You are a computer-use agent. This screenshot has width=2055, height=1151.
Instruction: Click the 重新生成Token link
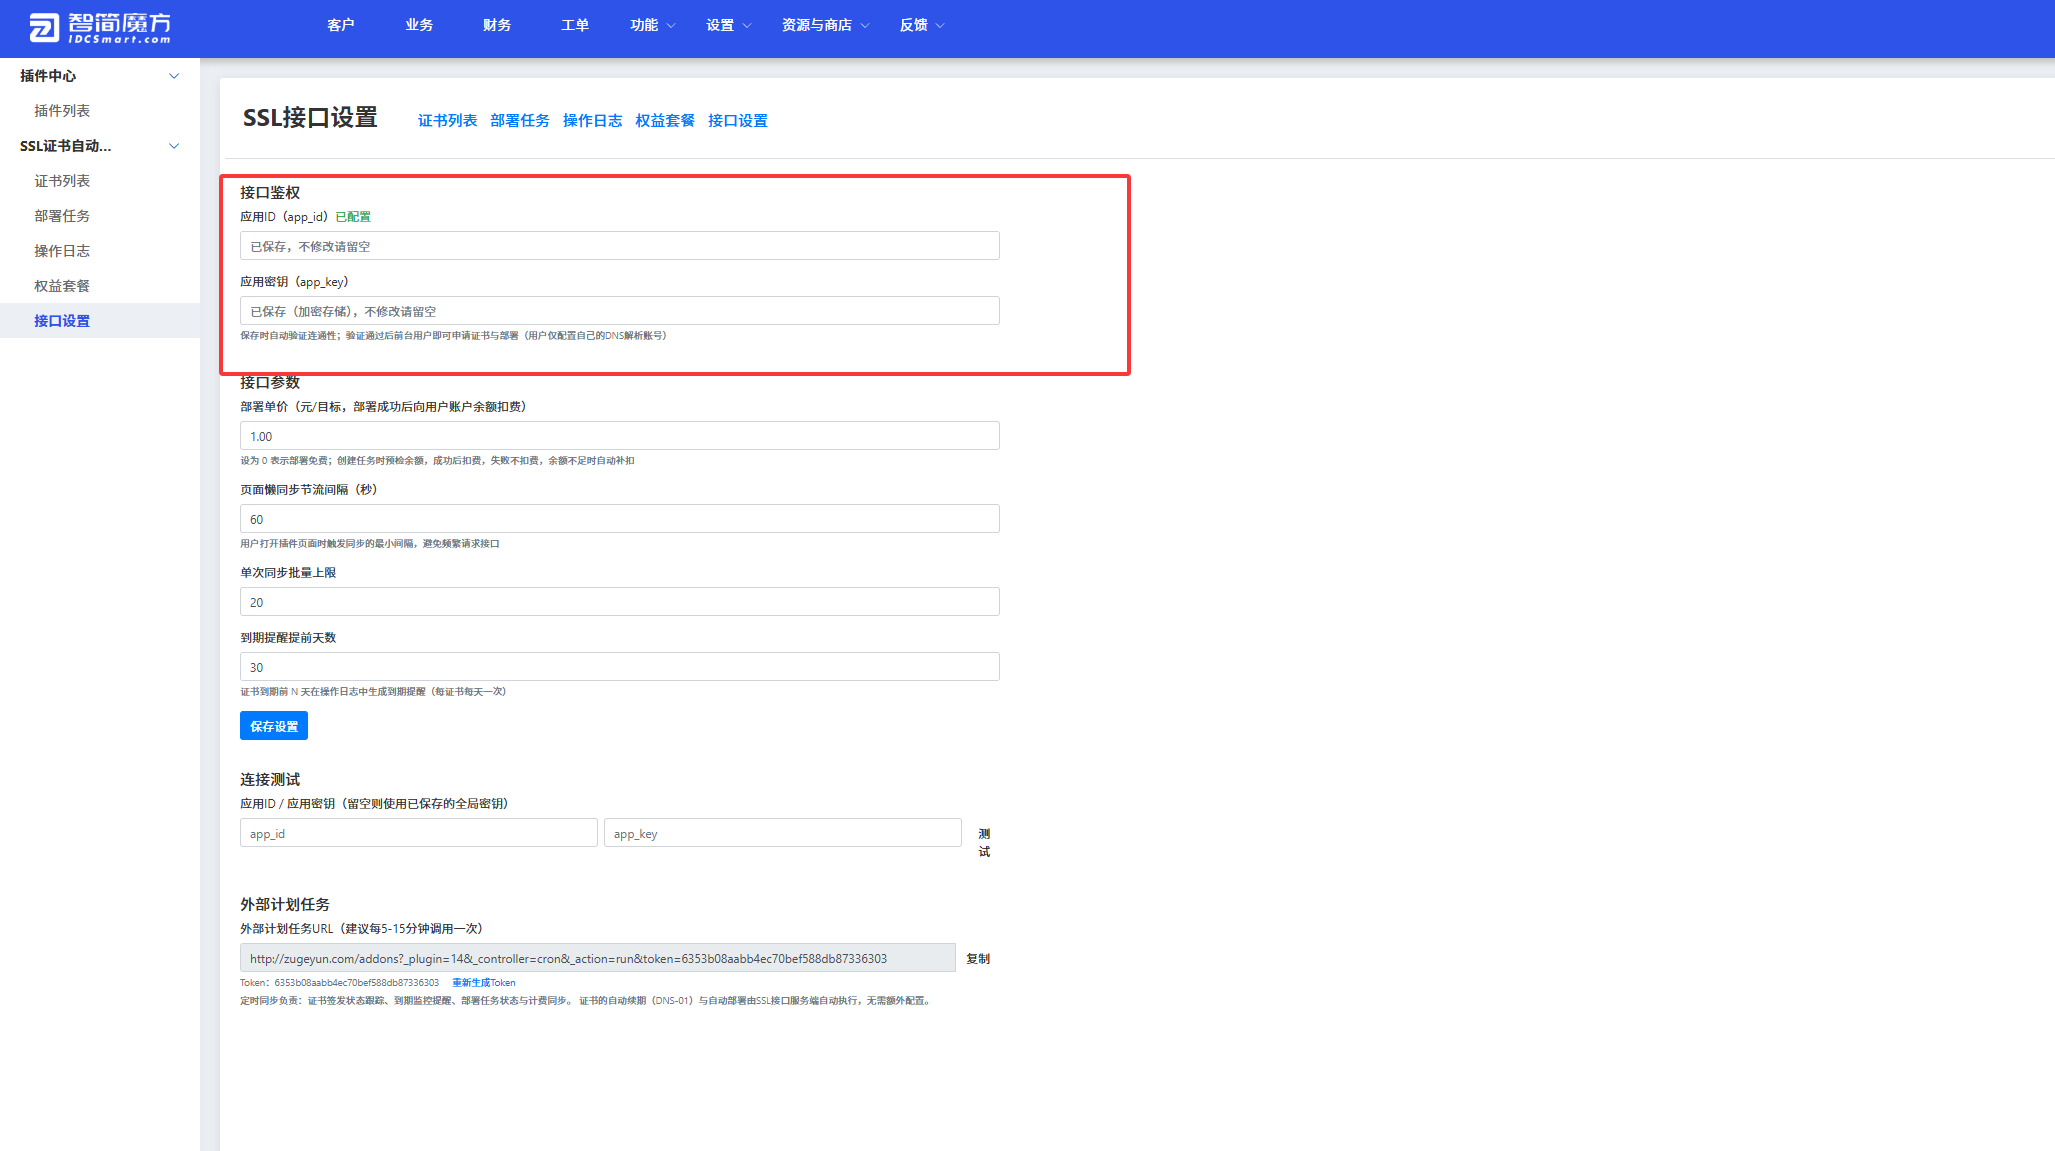point(484,982)
